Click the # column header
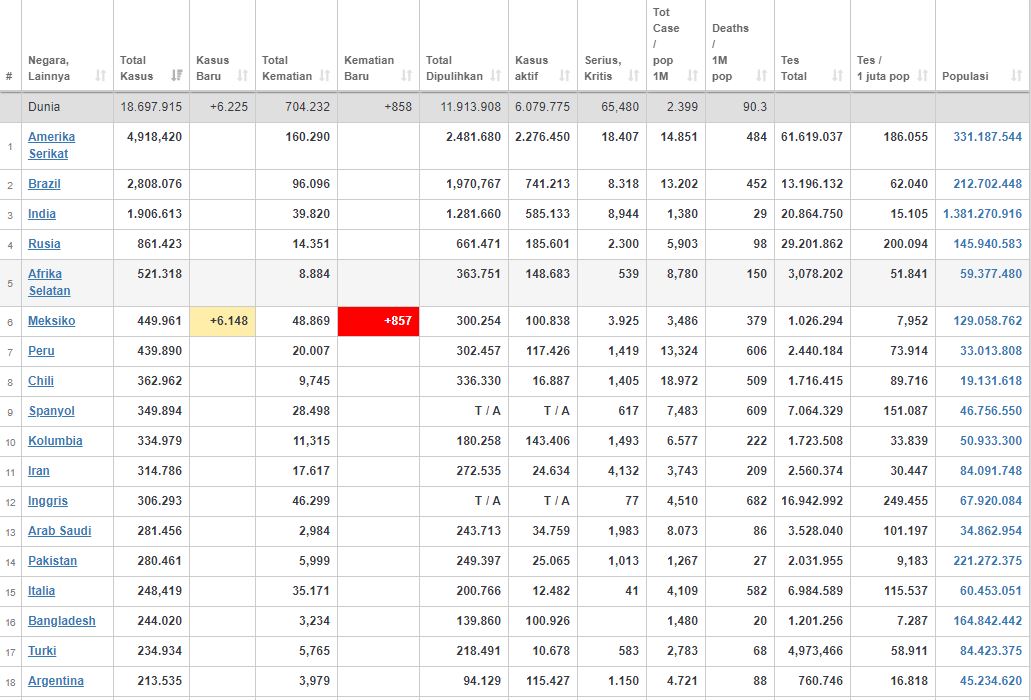The height and width of the screenshot is (700, 1031). tap(9, 76)
